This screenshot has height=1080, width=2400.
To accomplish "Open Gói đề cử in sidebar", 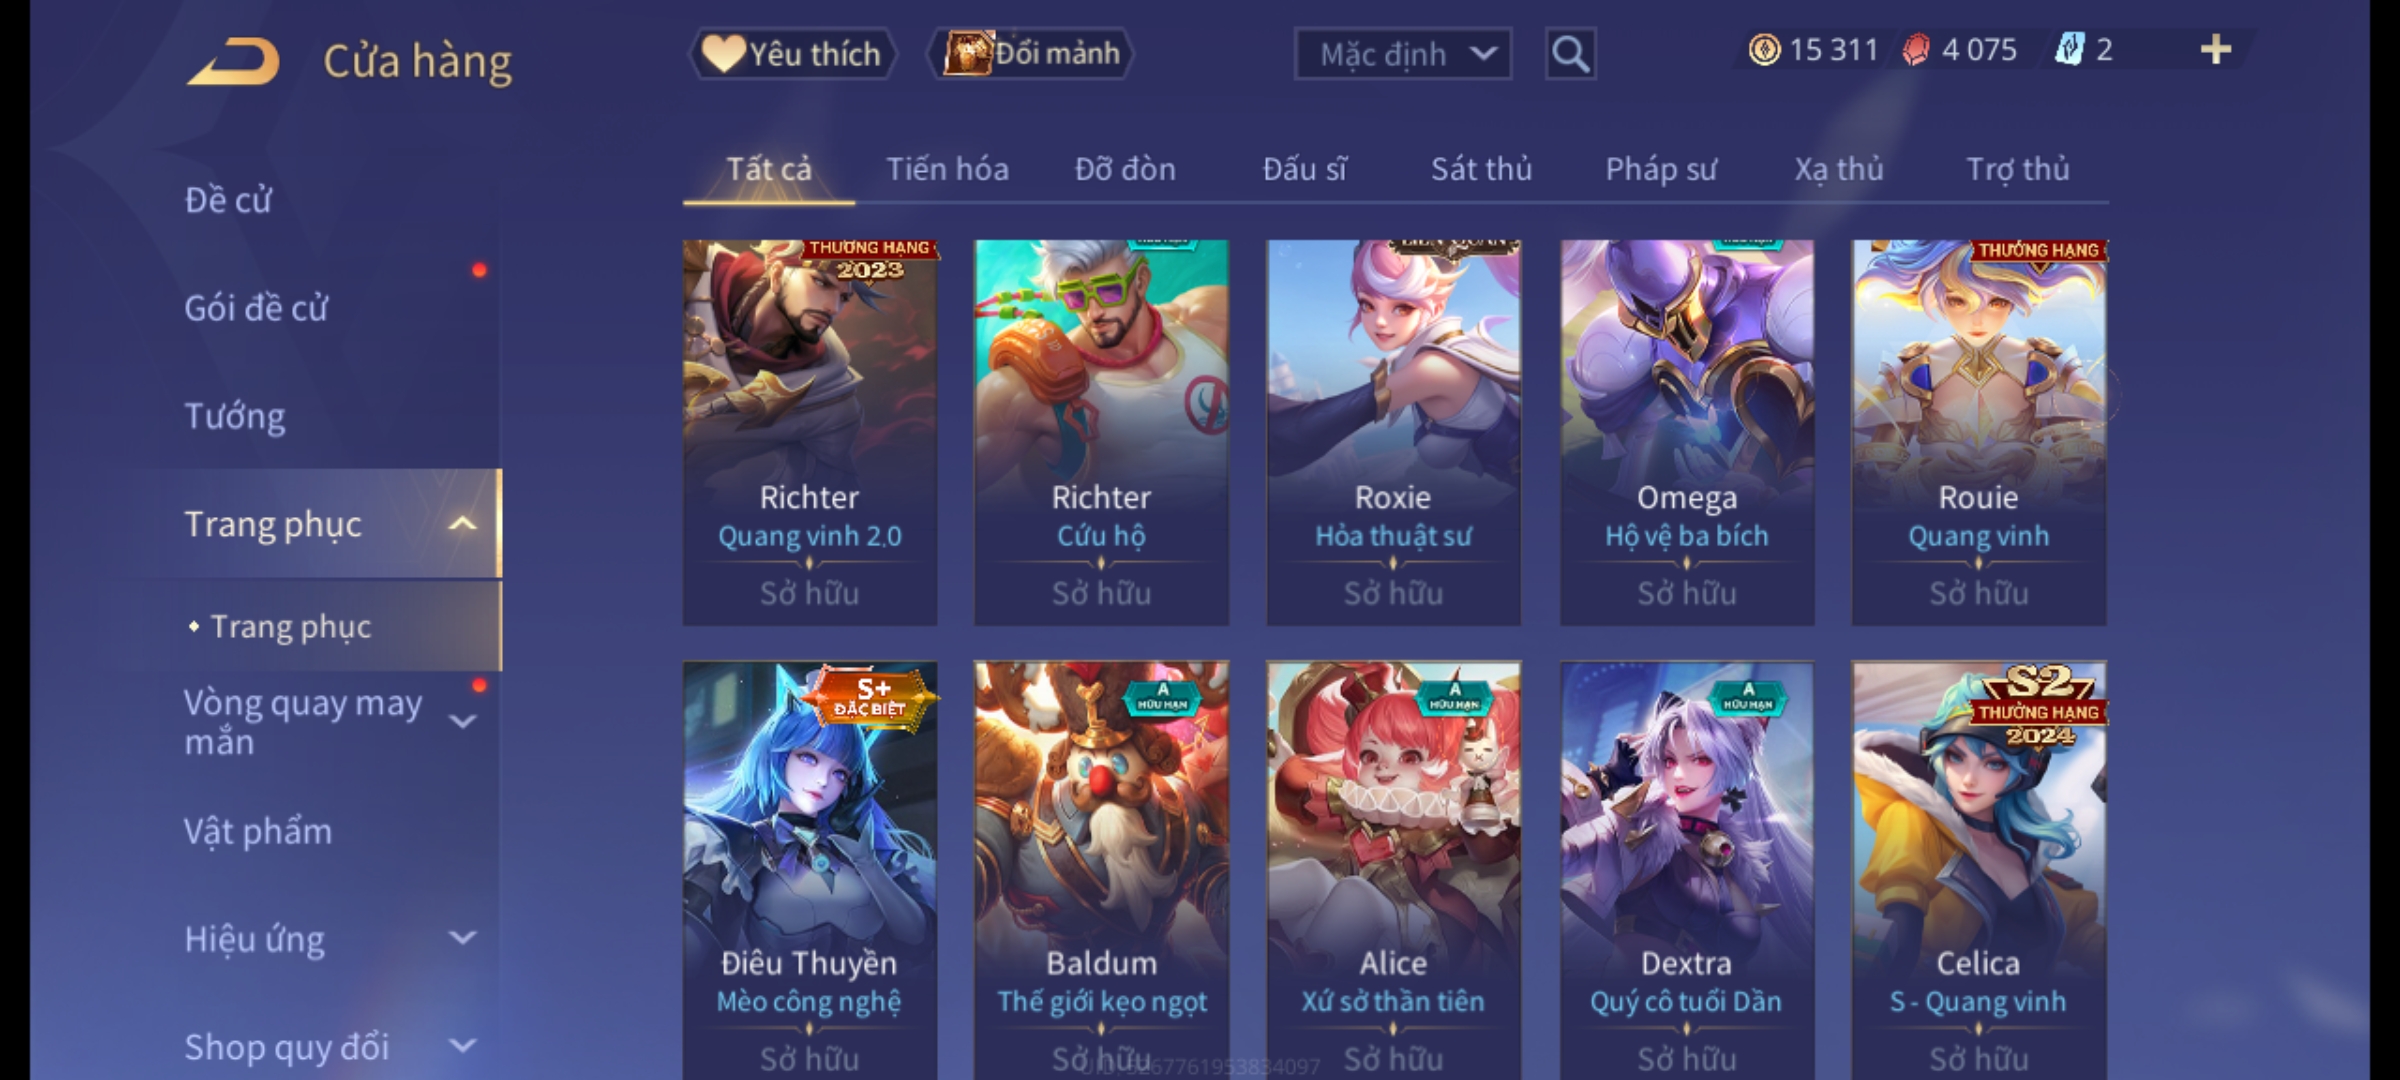I will pos(256,308).
